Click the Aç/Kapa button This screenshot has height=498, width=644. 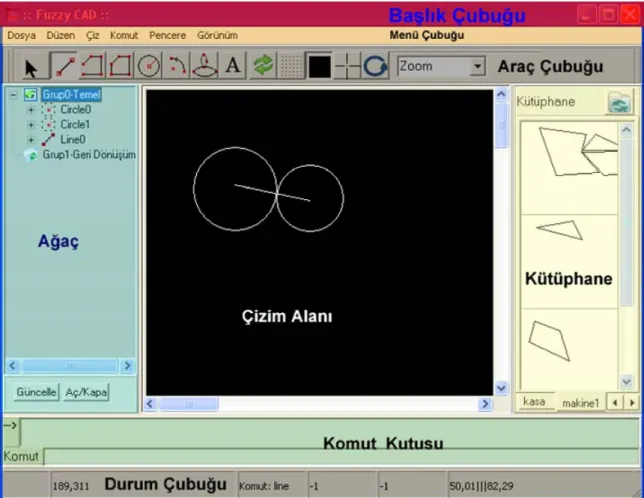(86, 392)
